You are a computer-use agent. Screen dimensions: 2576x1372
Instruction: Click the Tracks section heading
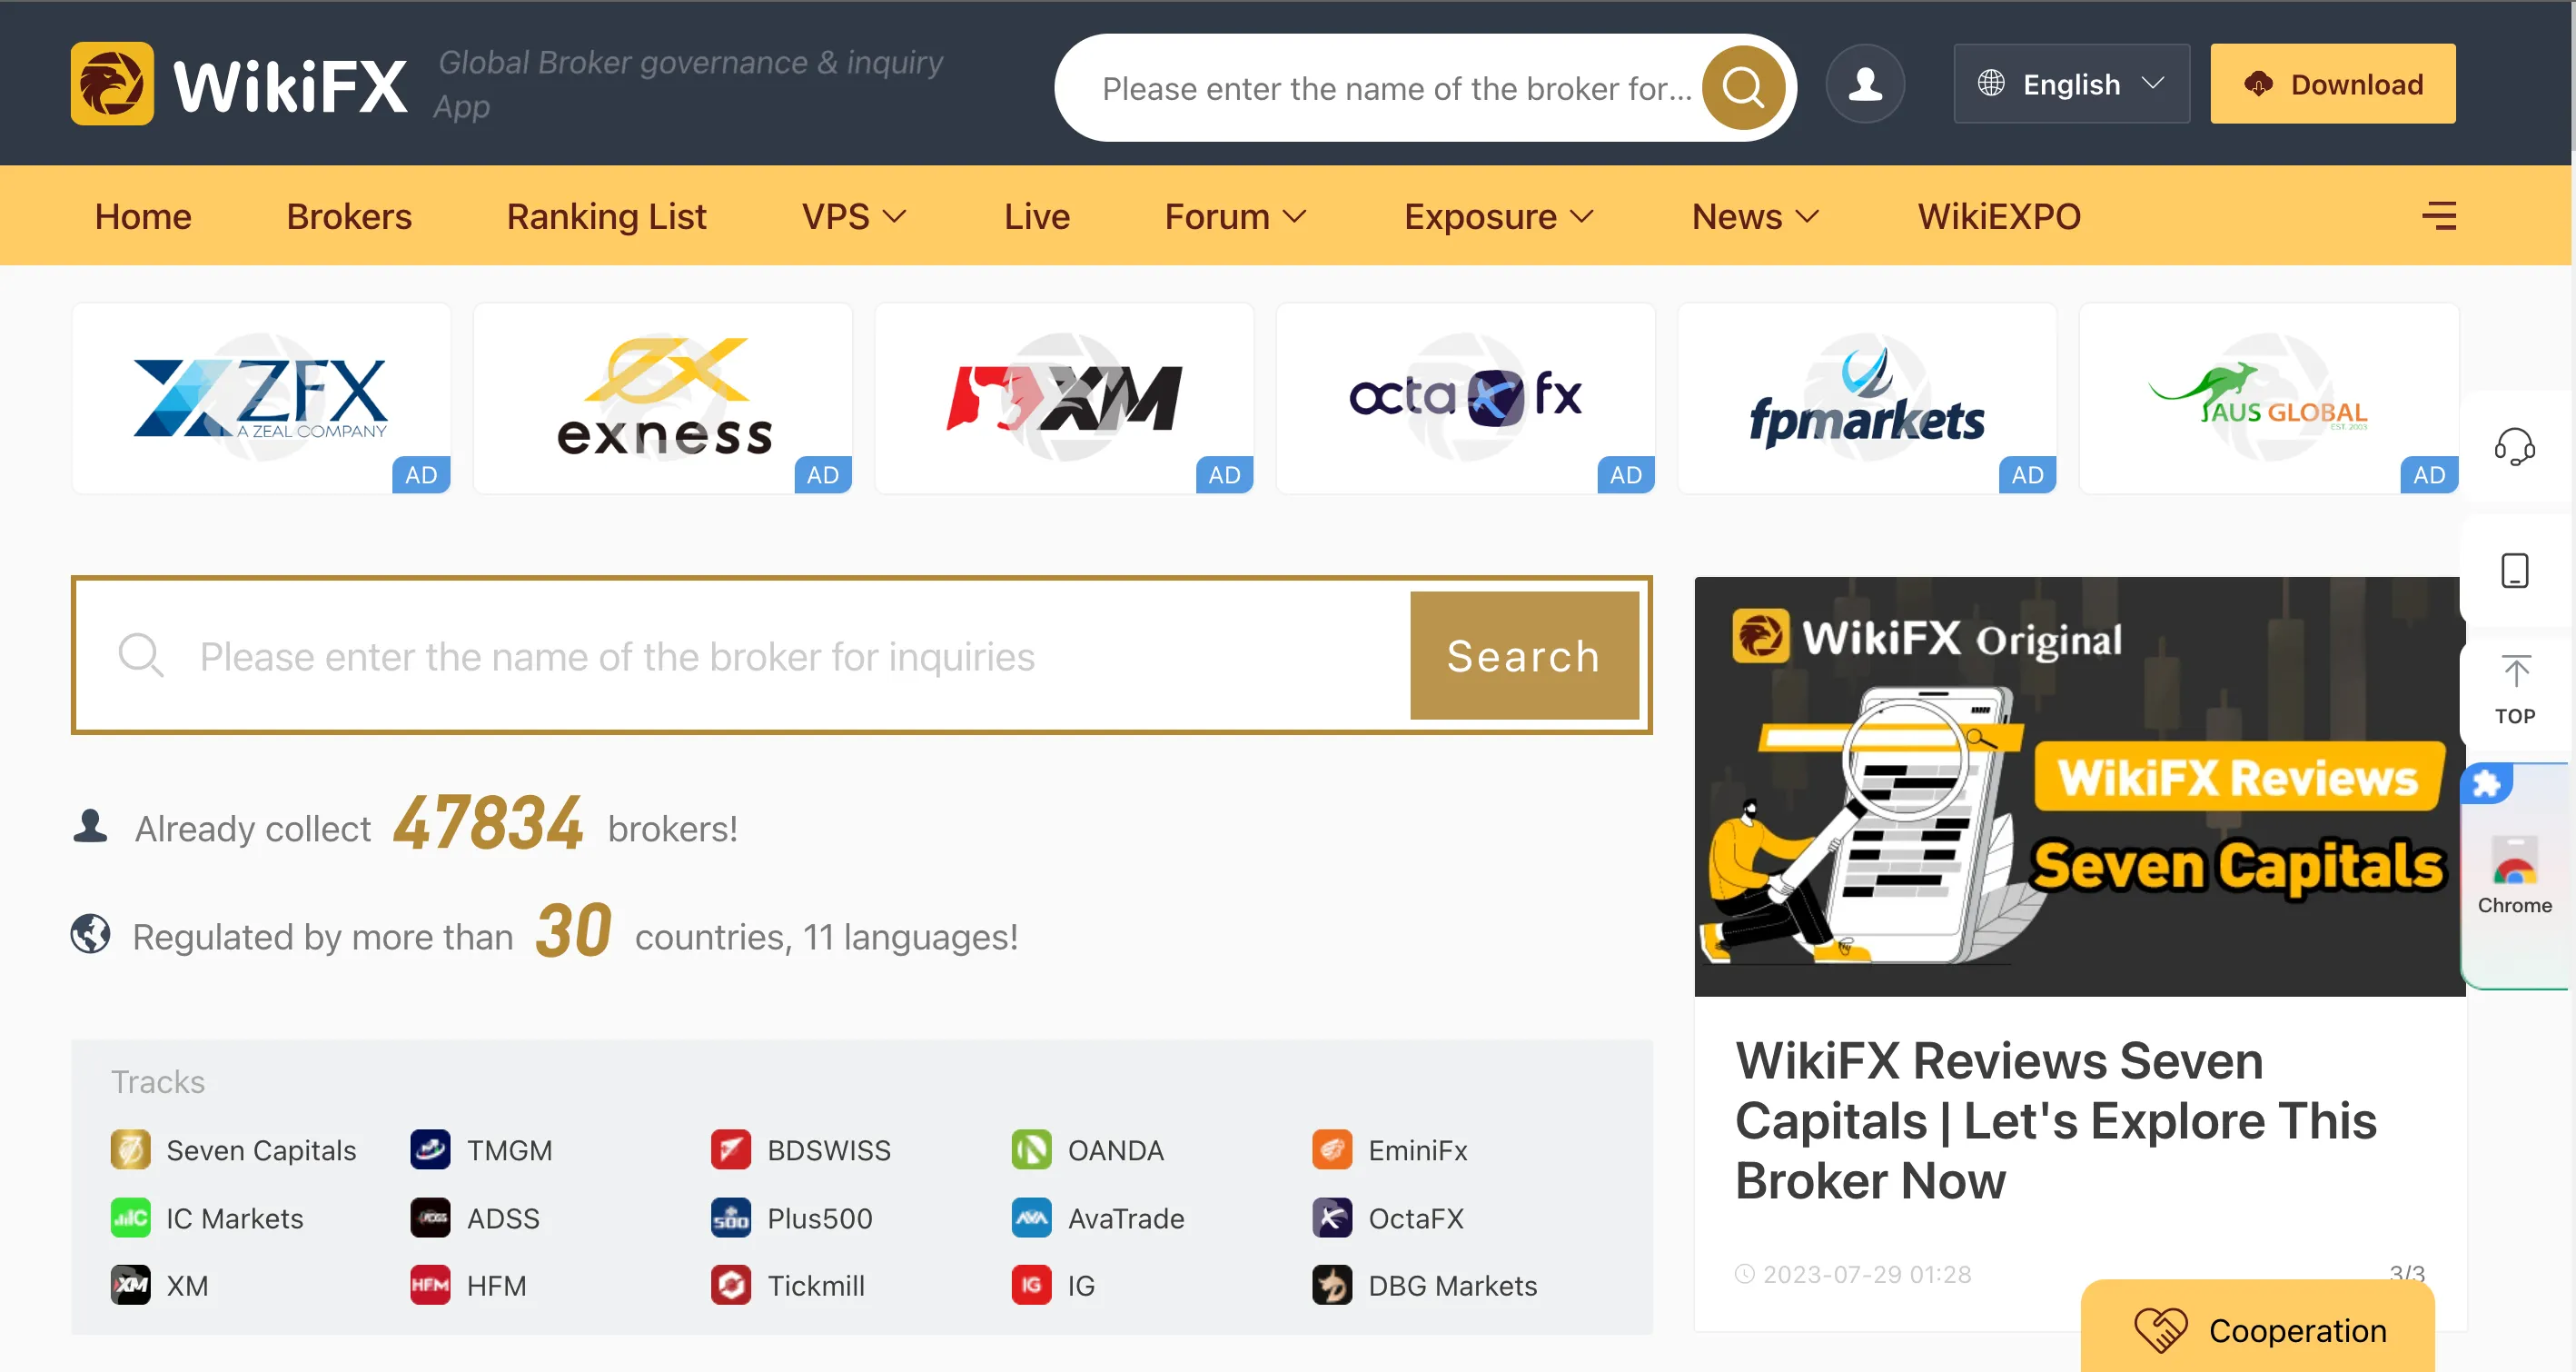click(x=158, y=1081)
